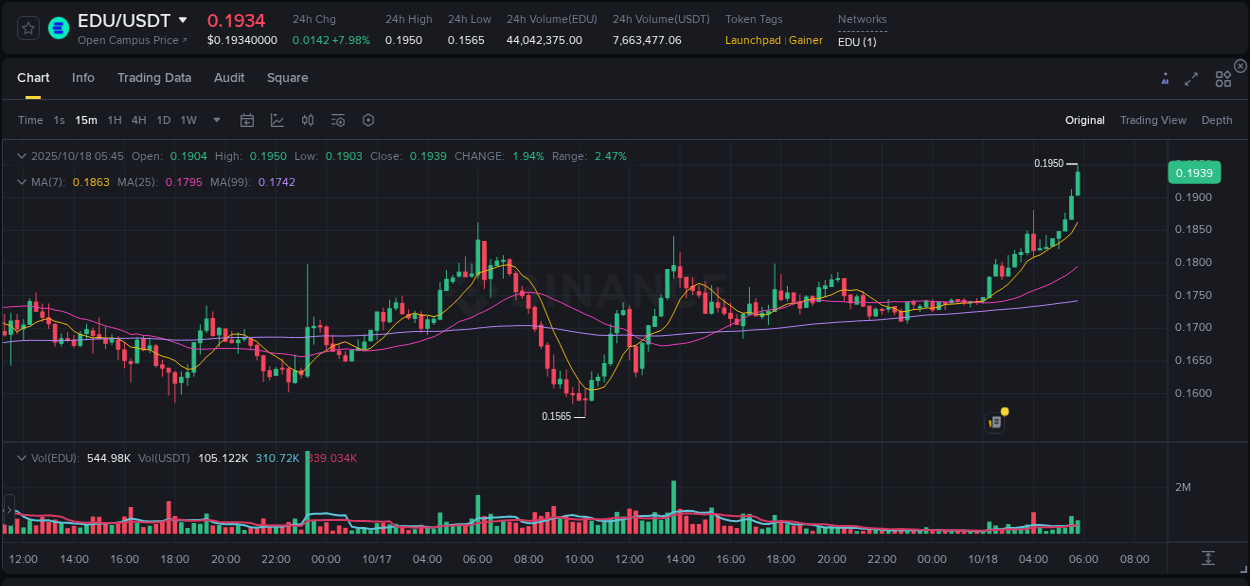Star EDU/USDT as a favorite pair
This screenshot has width=1250, height=586.
click(x=28, y=27)
